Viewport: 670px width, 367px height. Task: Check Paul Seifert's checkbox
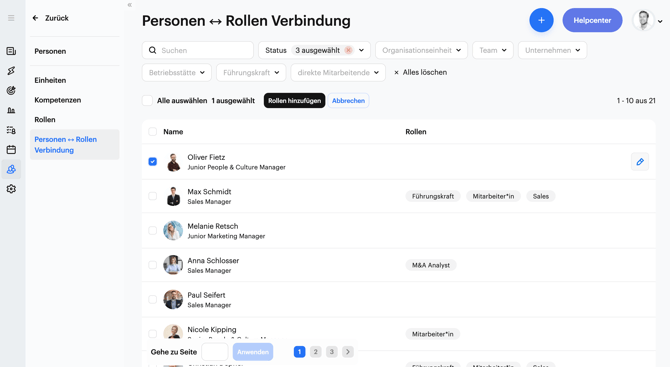[x=153, y=299]
